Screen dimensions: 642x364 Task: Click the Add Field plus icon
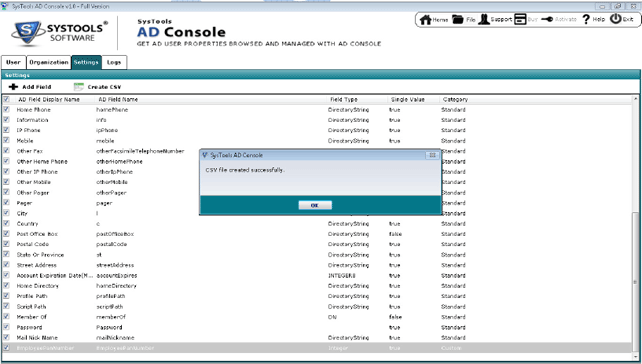pyautogui.click(x=13, y=87)
